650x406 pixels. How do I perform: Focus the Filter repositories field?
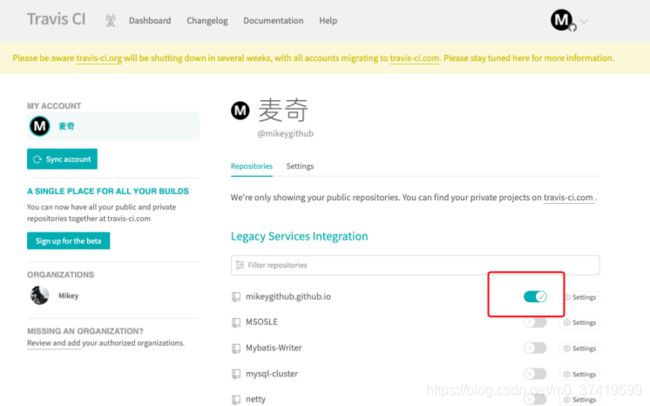click(x=415, y=265)
